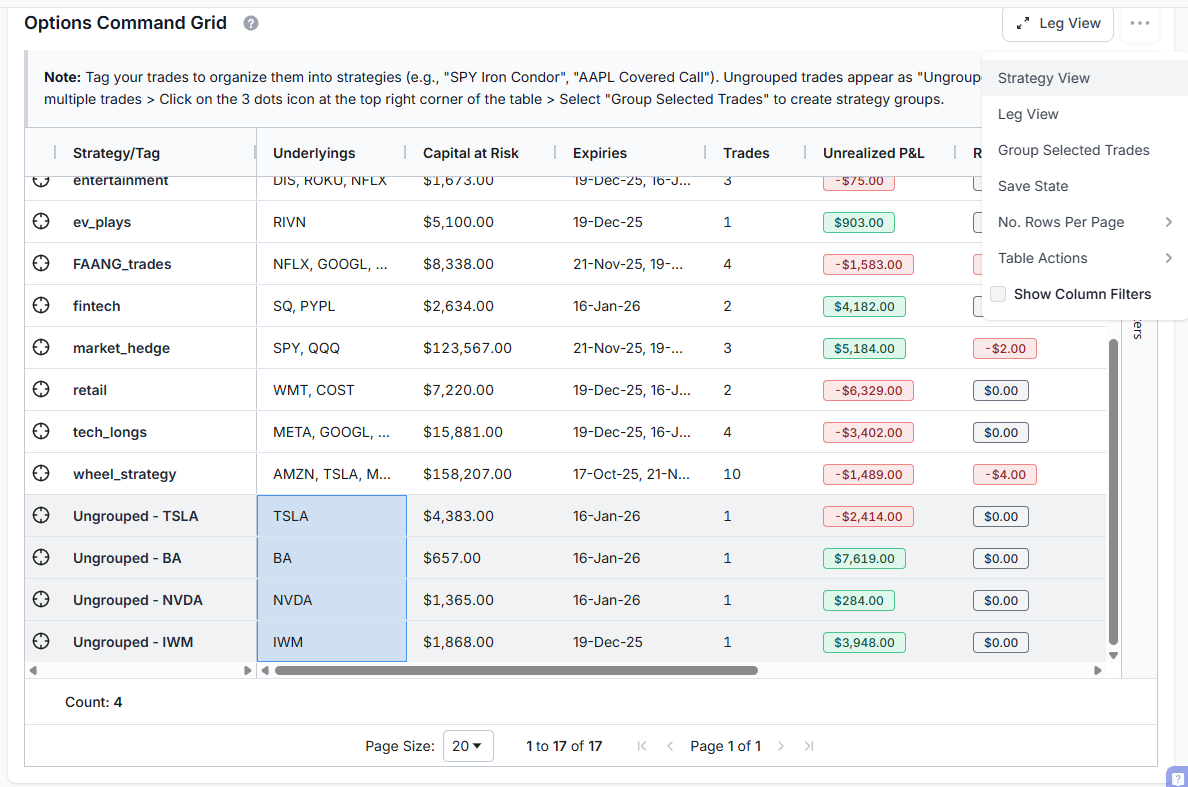1188x787 pixels.
Task: Open the three dots options menu
Action: pos(1140,23)
